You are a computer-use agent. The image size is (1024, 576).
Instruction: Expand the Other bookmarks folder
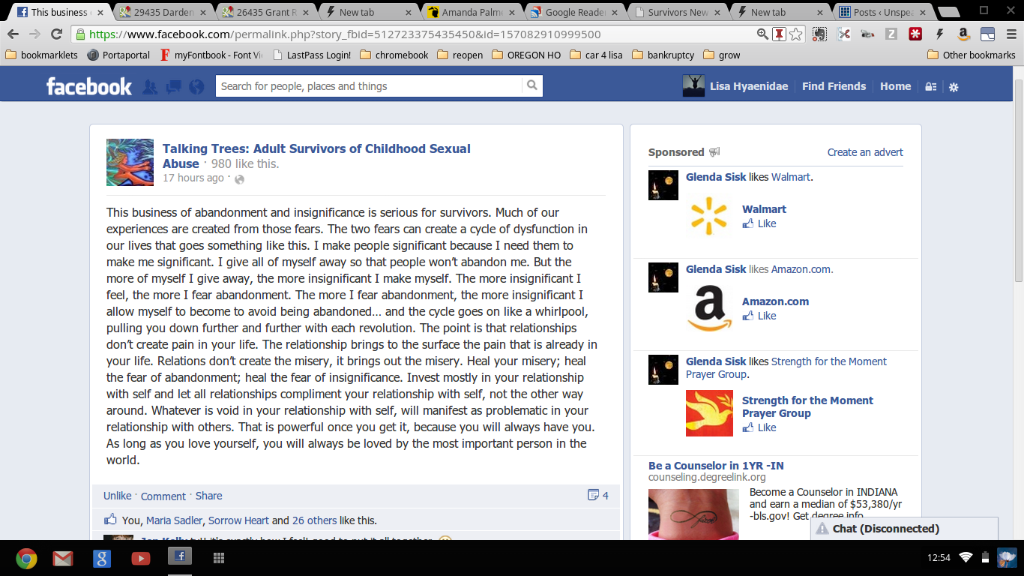[971, 55]
